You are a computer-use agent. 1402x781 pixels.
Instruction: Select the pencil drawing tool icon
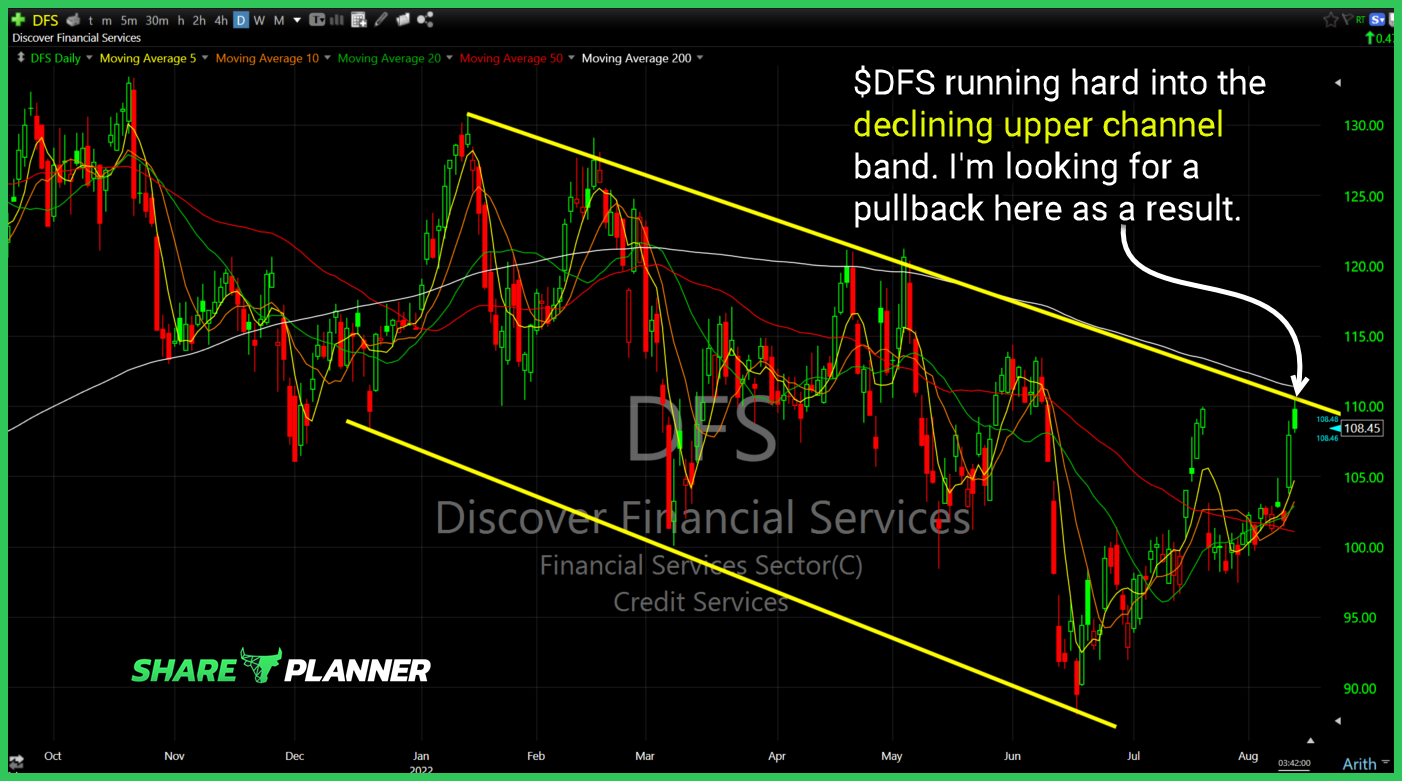click(381, 20)
